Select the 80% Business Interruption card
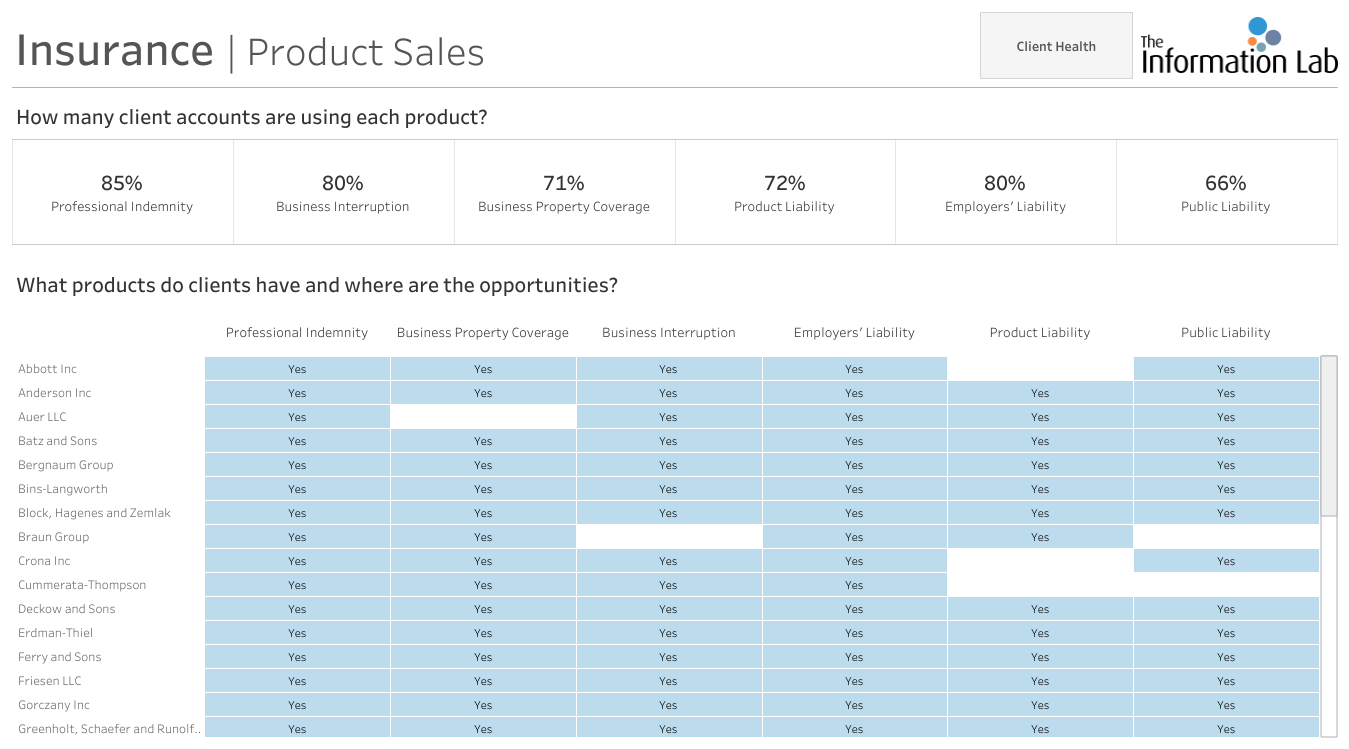 click(x=343, y=193)
